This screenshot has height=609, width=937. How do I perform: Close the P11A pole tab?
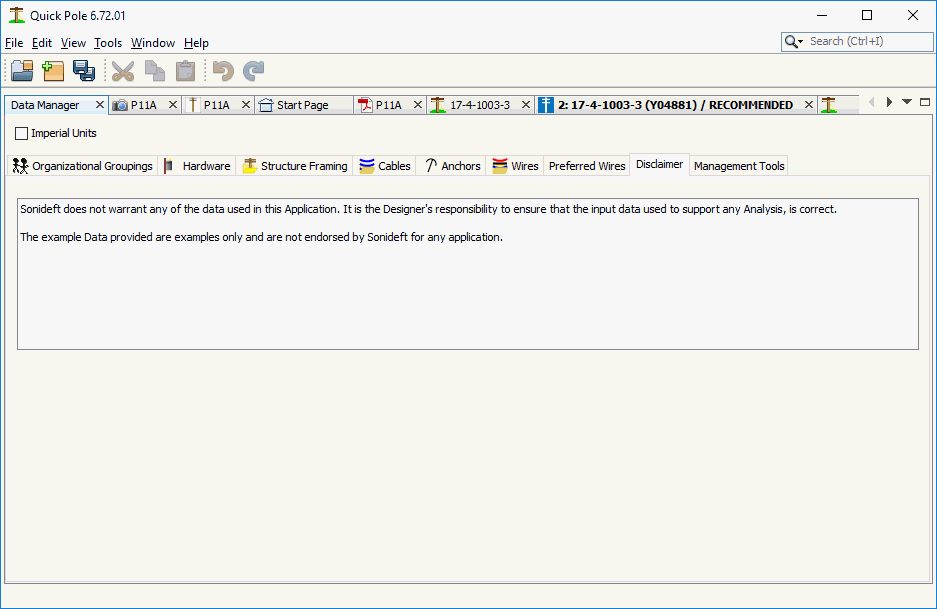coord(246,105)
